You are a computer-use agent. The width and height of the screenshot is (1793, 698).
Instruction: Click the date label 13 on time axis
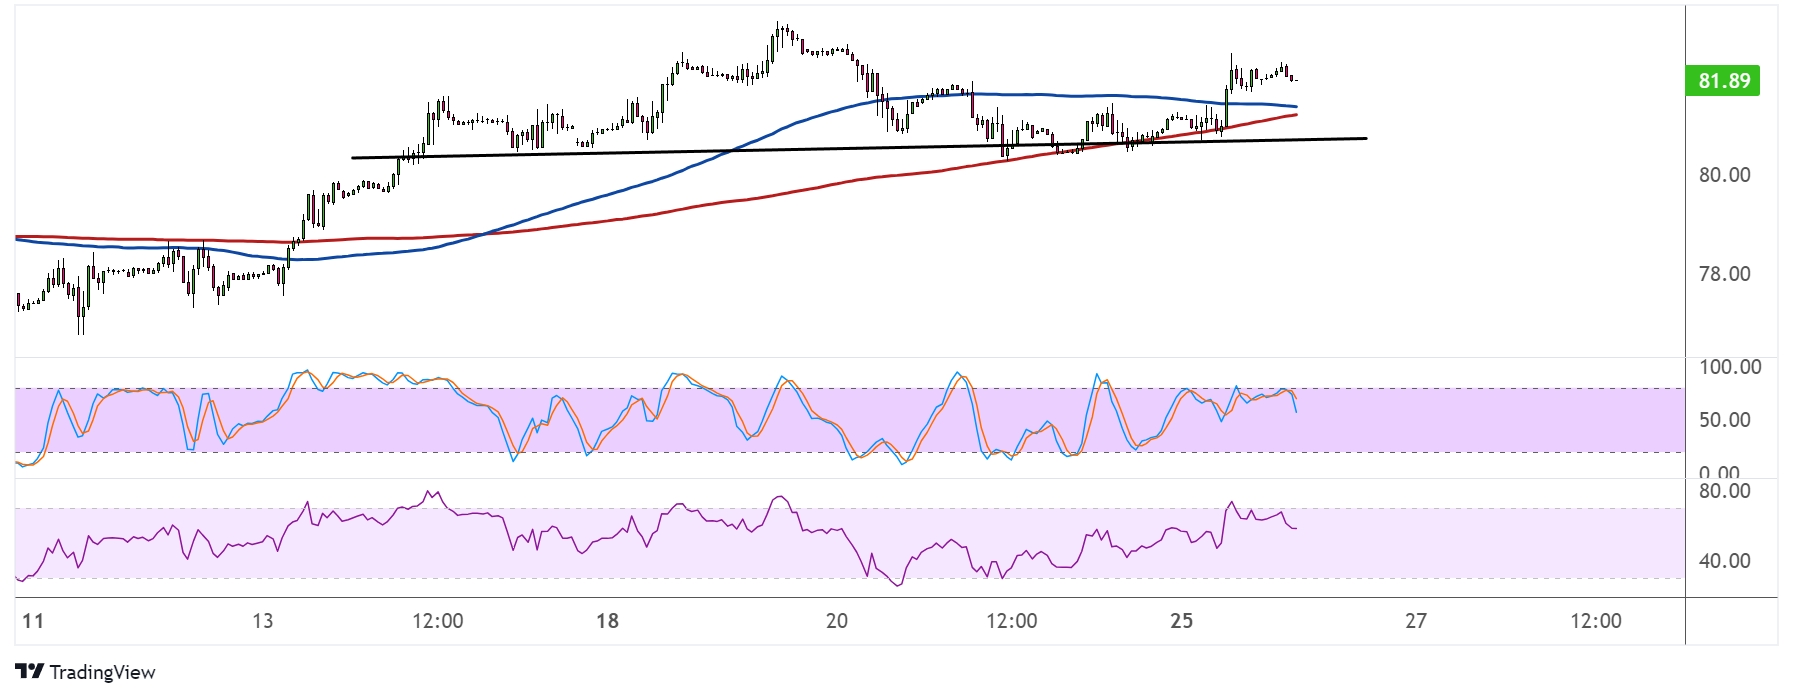point(262,621)
